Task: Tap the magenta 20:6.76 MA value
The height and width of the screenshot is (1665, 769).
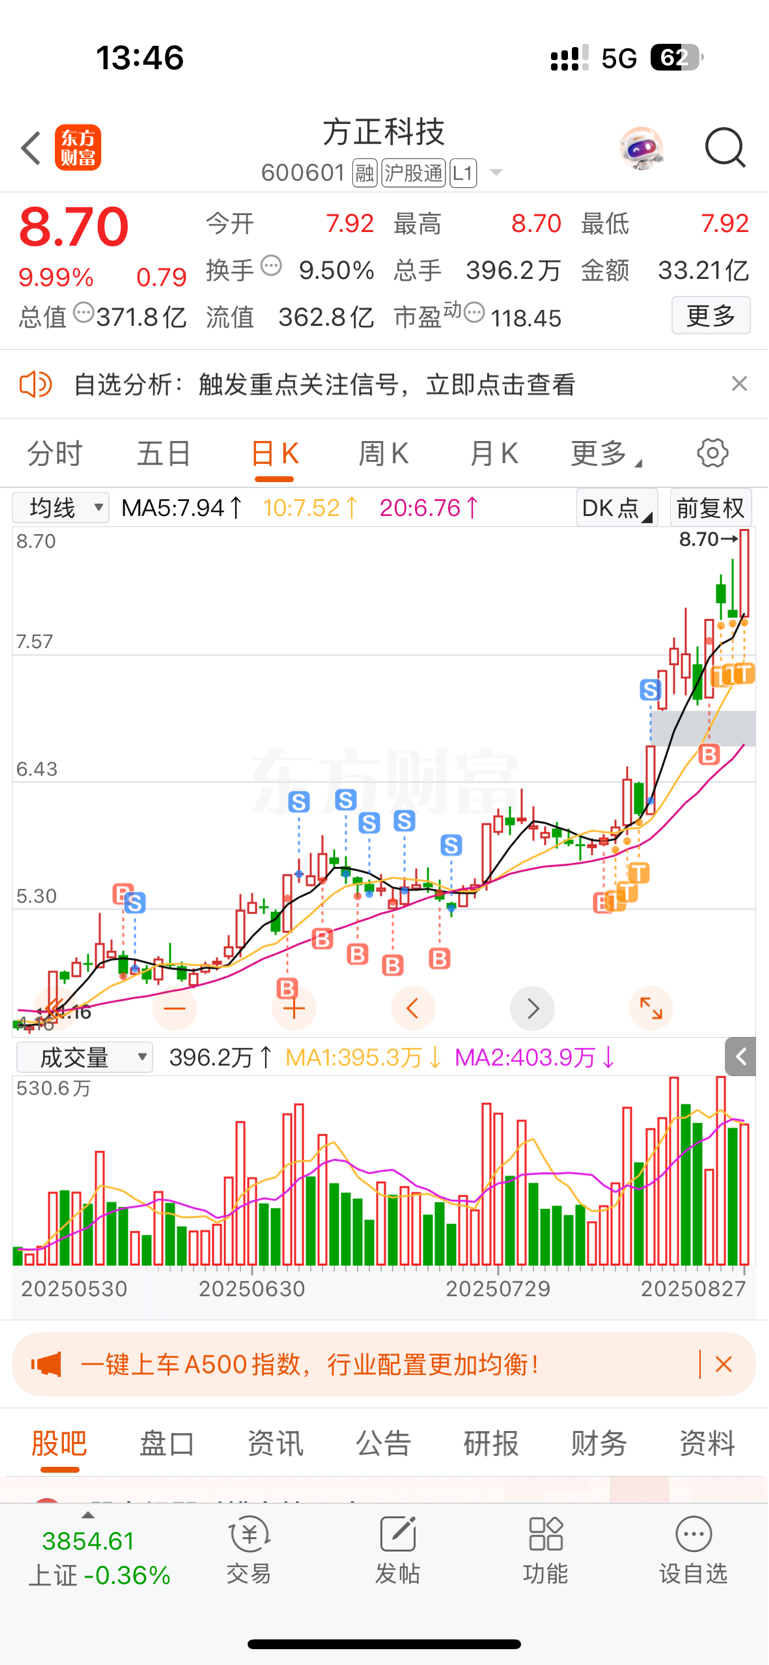Action: [430, 508]
